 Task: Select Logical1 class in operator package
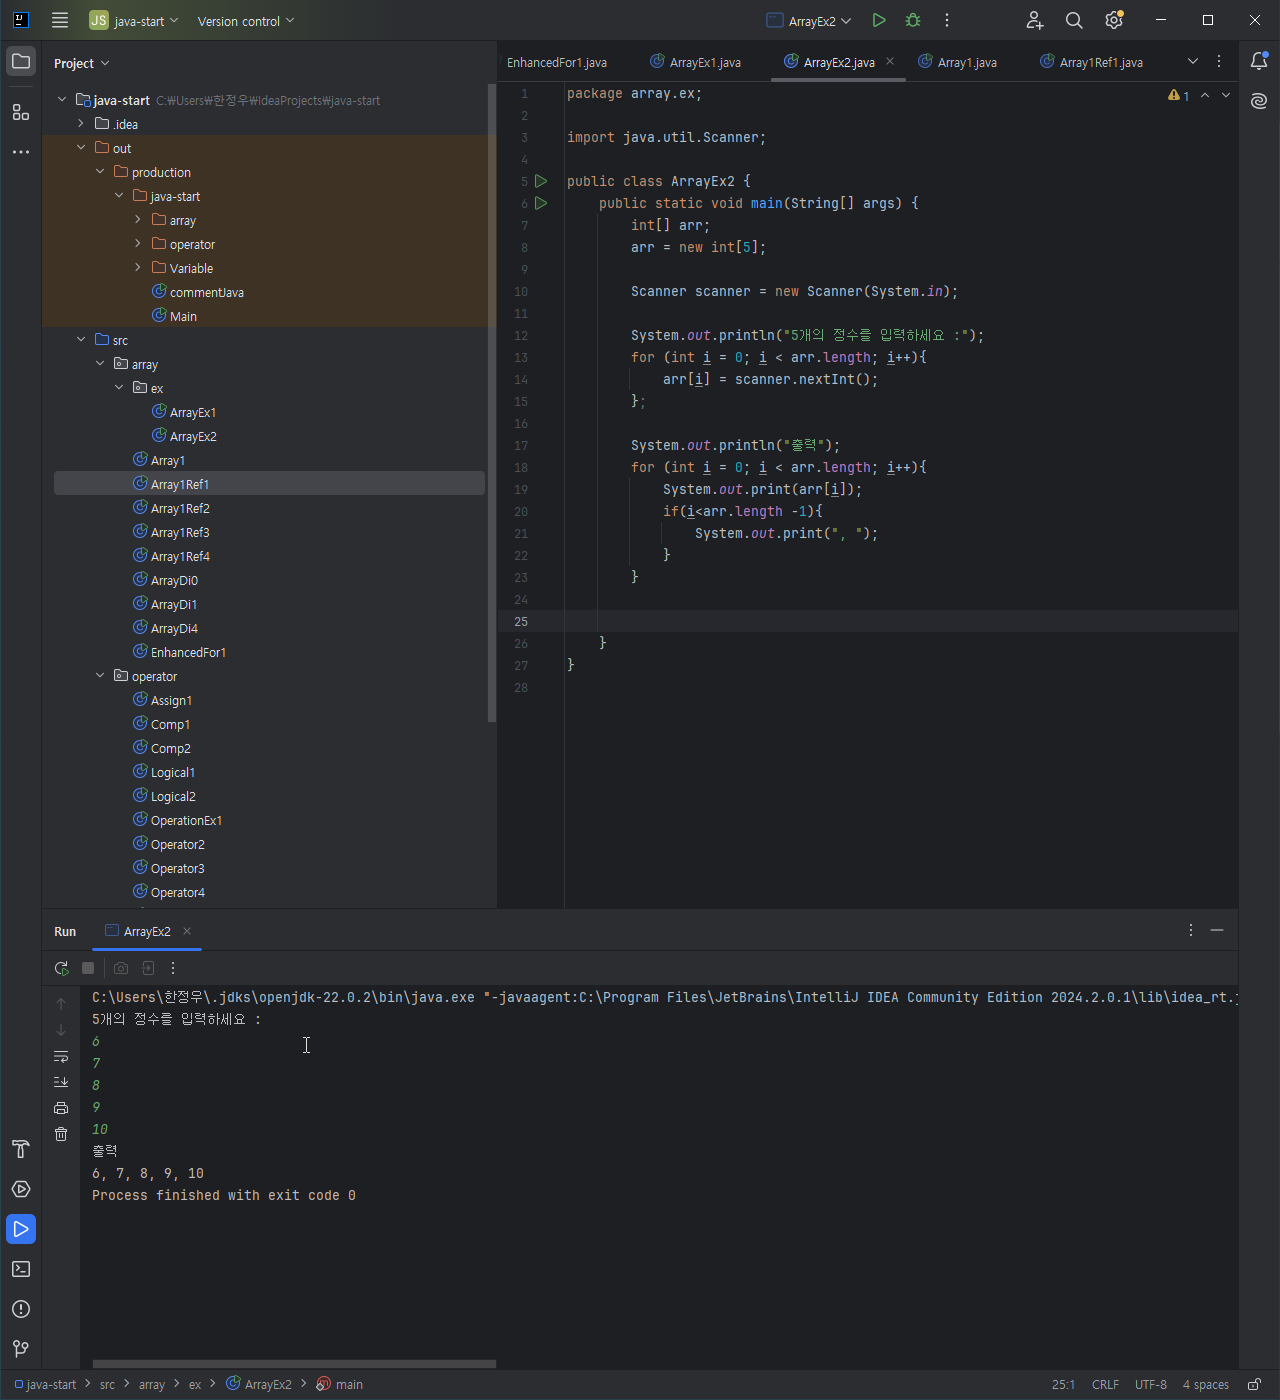(x=173, y=772)
